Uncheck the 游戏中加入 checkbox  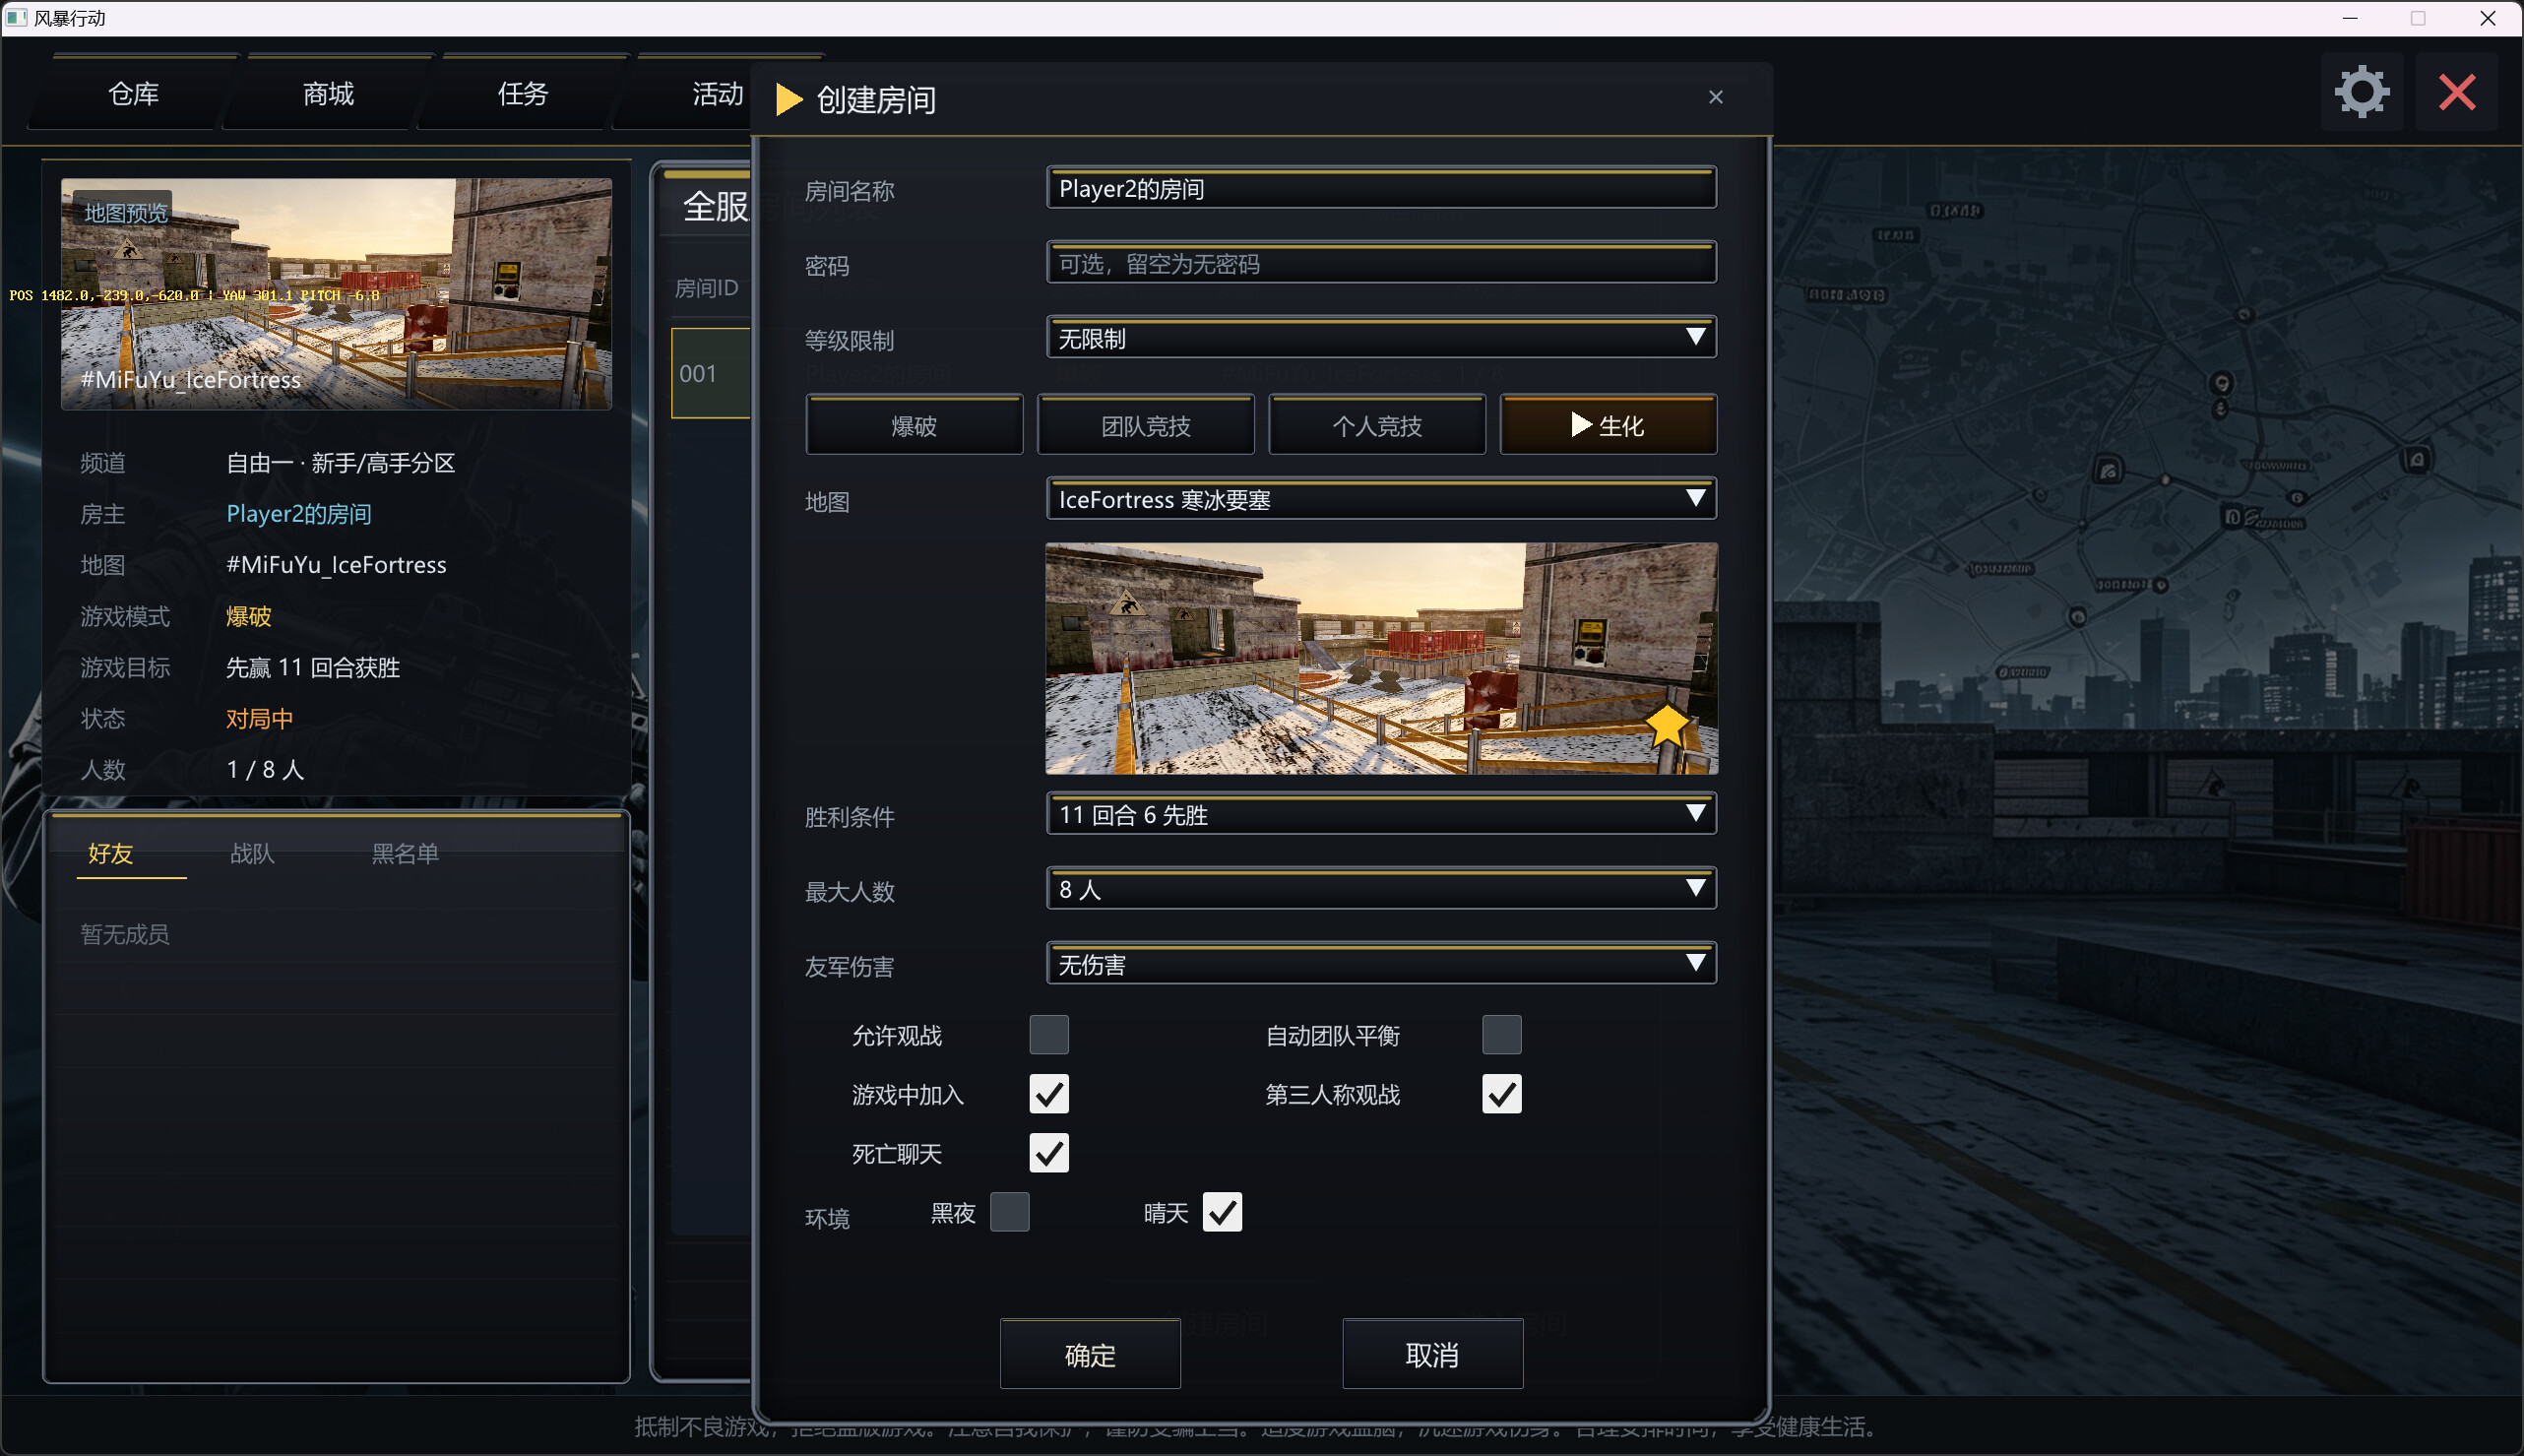pyautogui.click(x=1049, y=1093)
